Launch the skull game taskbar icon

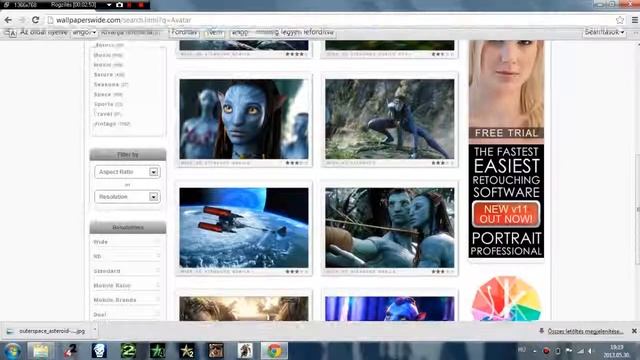pyautogui.click(x=99, y=351)
